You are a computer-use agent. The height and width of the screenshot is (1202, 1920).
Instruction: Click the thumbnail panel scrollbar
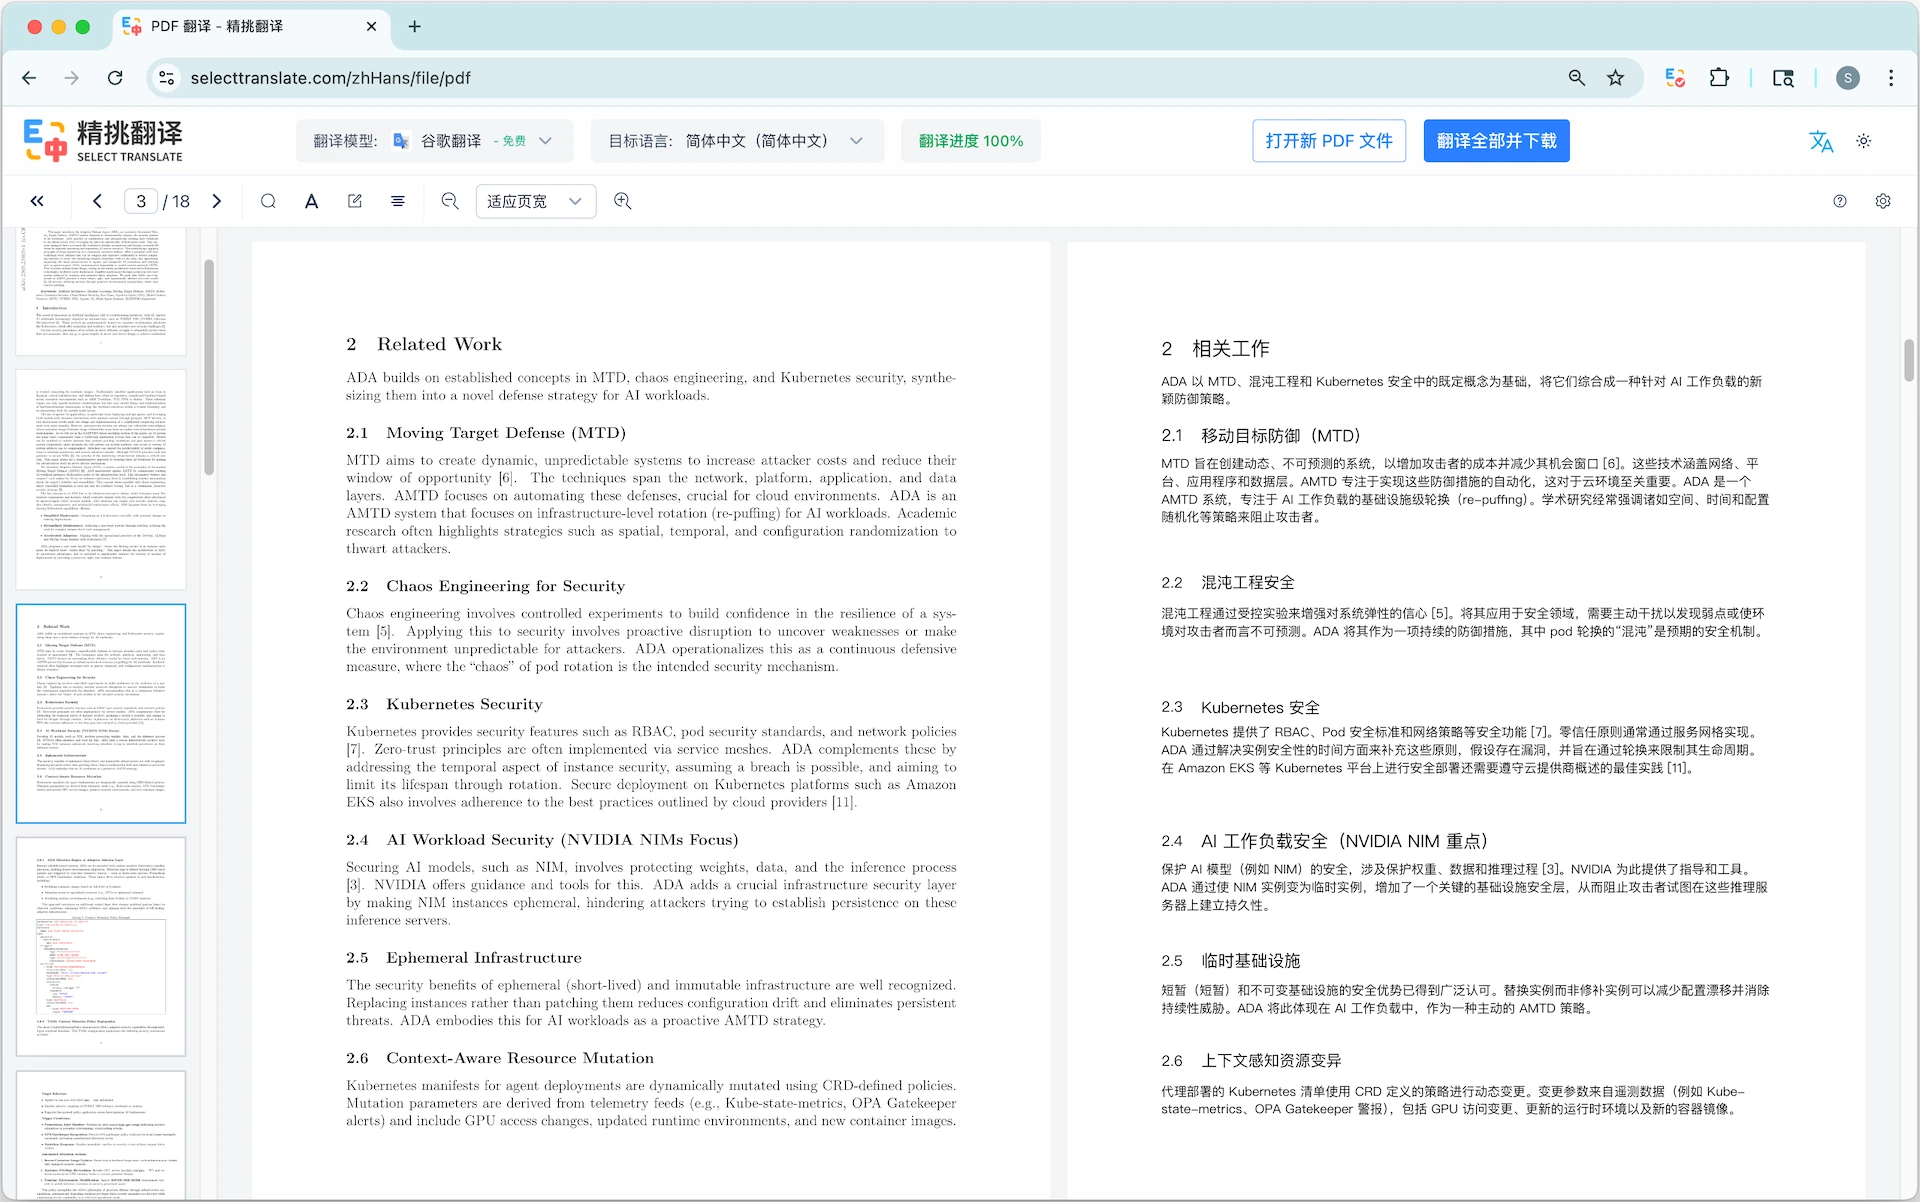[x=209, y=367]
